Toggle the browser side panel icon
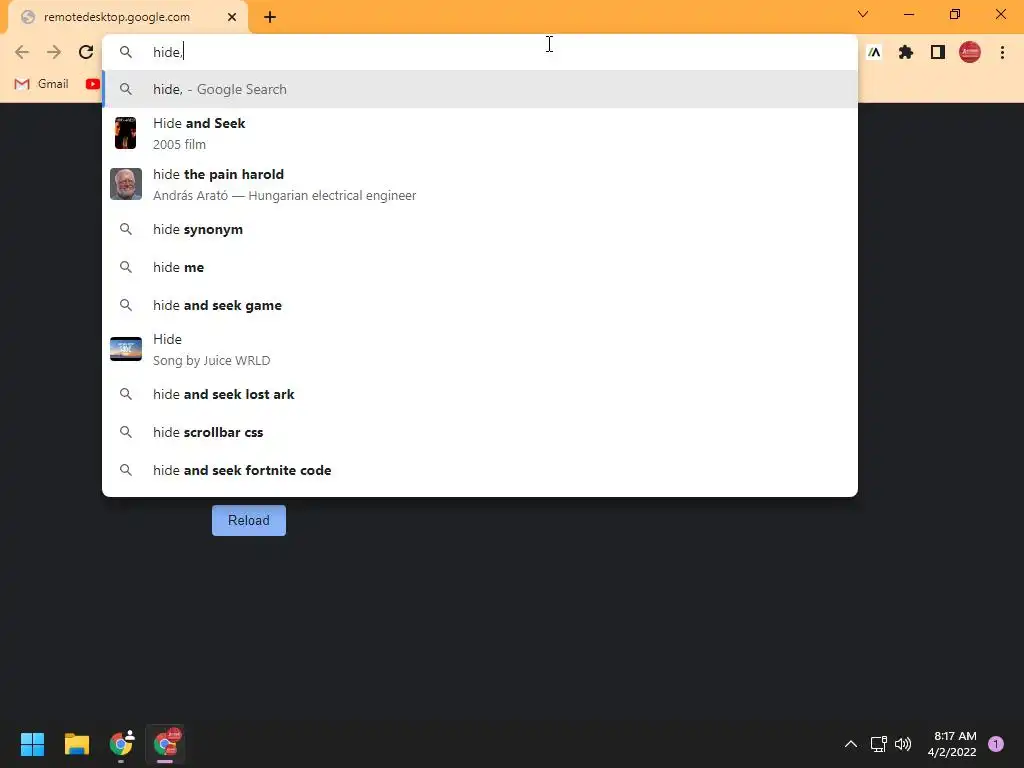 [938, 52]
